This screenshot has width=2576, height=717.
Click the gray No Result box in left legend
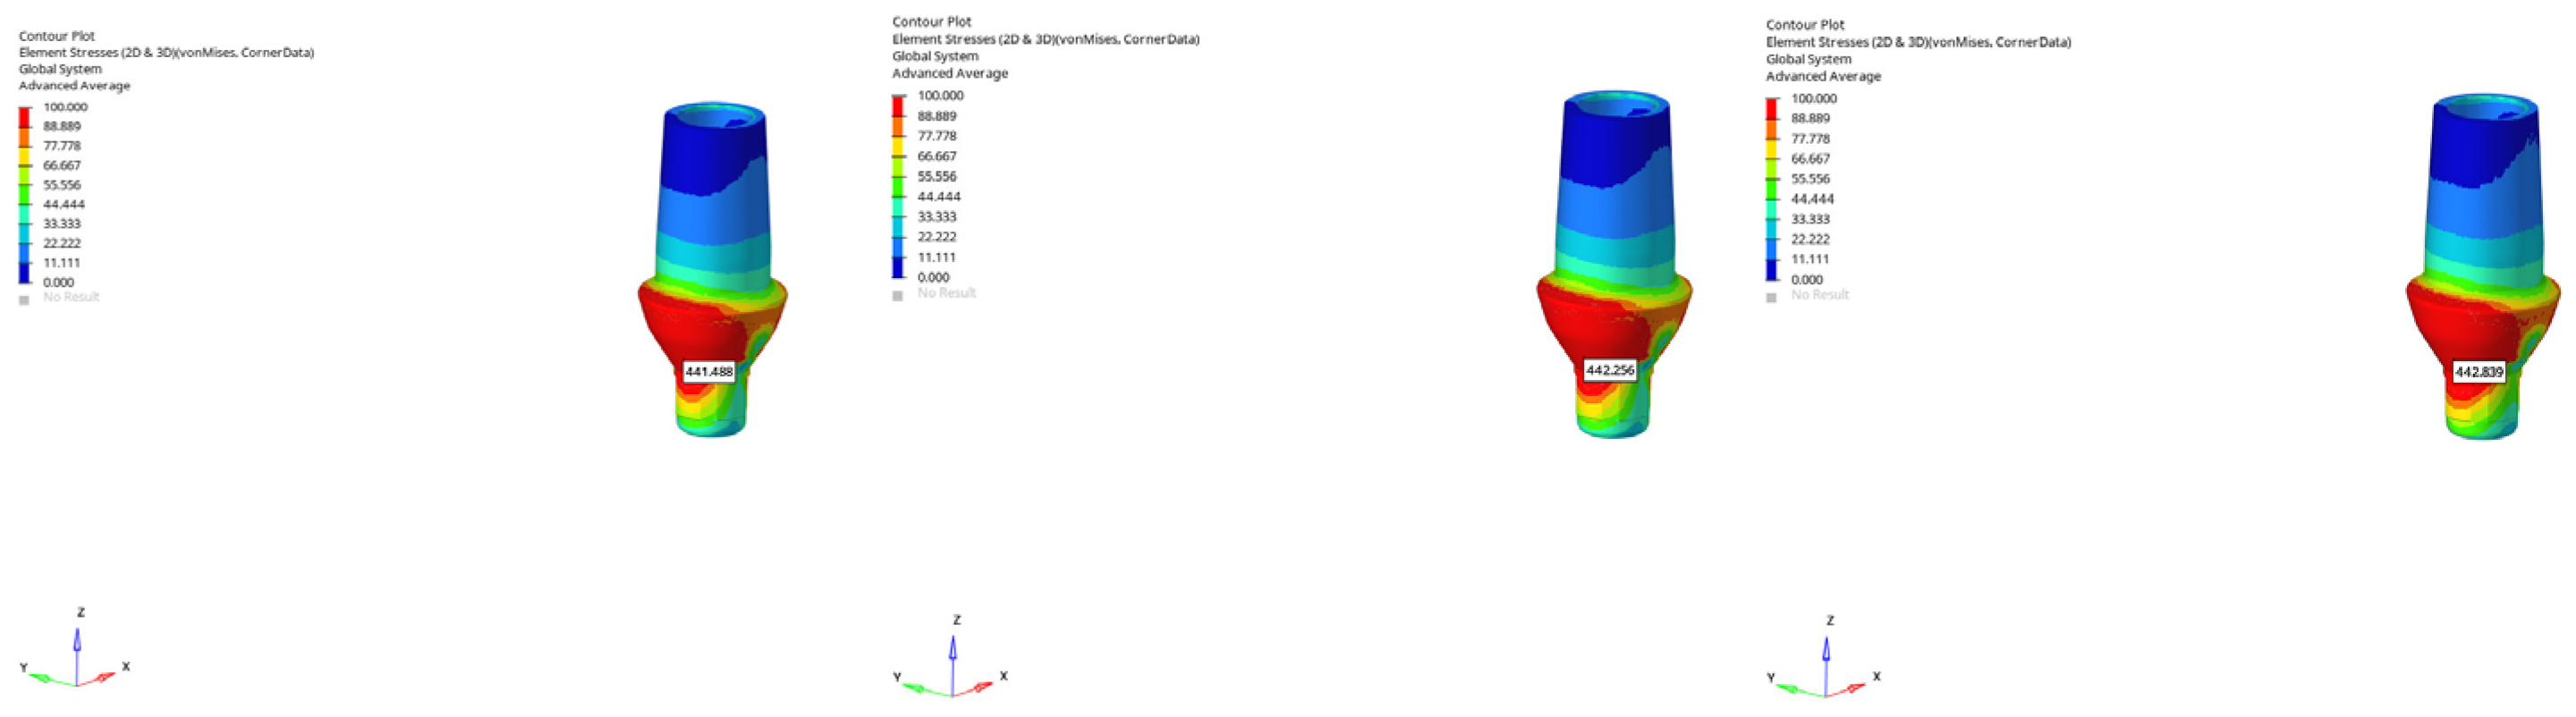[24, 299]
